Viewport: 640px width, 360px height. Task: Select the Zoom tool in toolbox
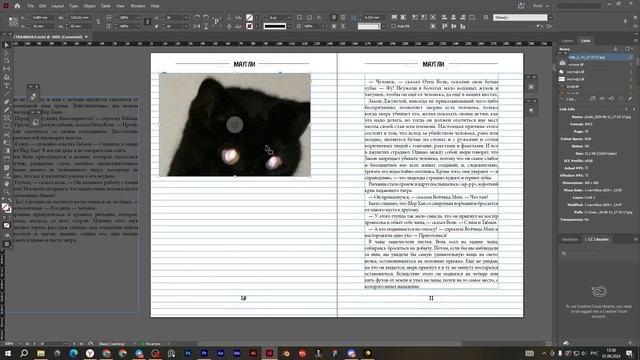click(7, 192)
